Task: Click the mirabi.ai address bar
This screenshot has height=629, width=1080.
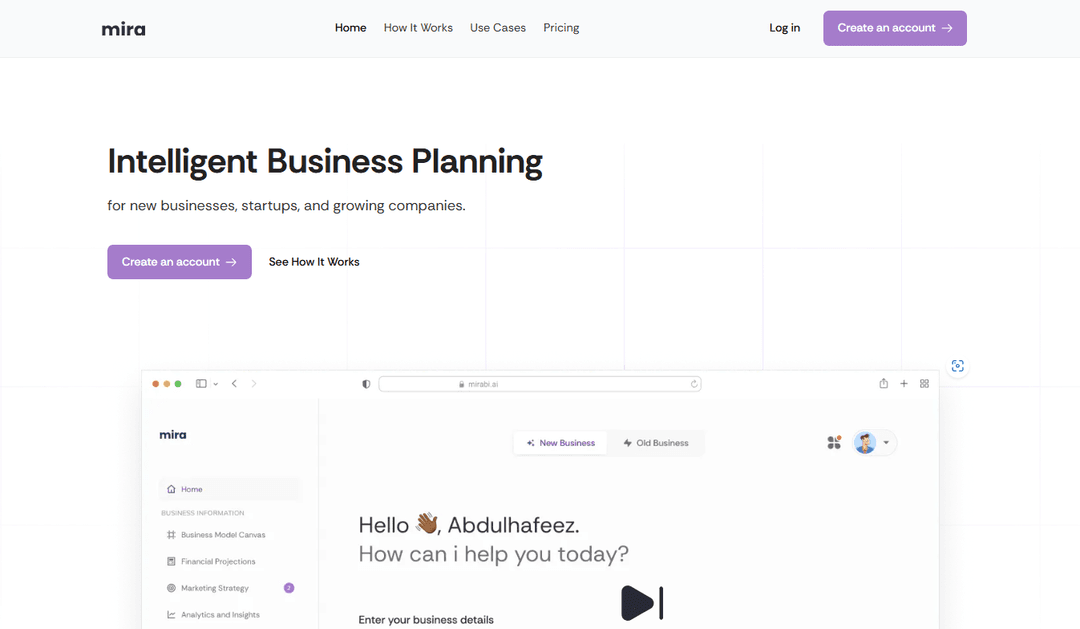Action: [x=539, y=384]
